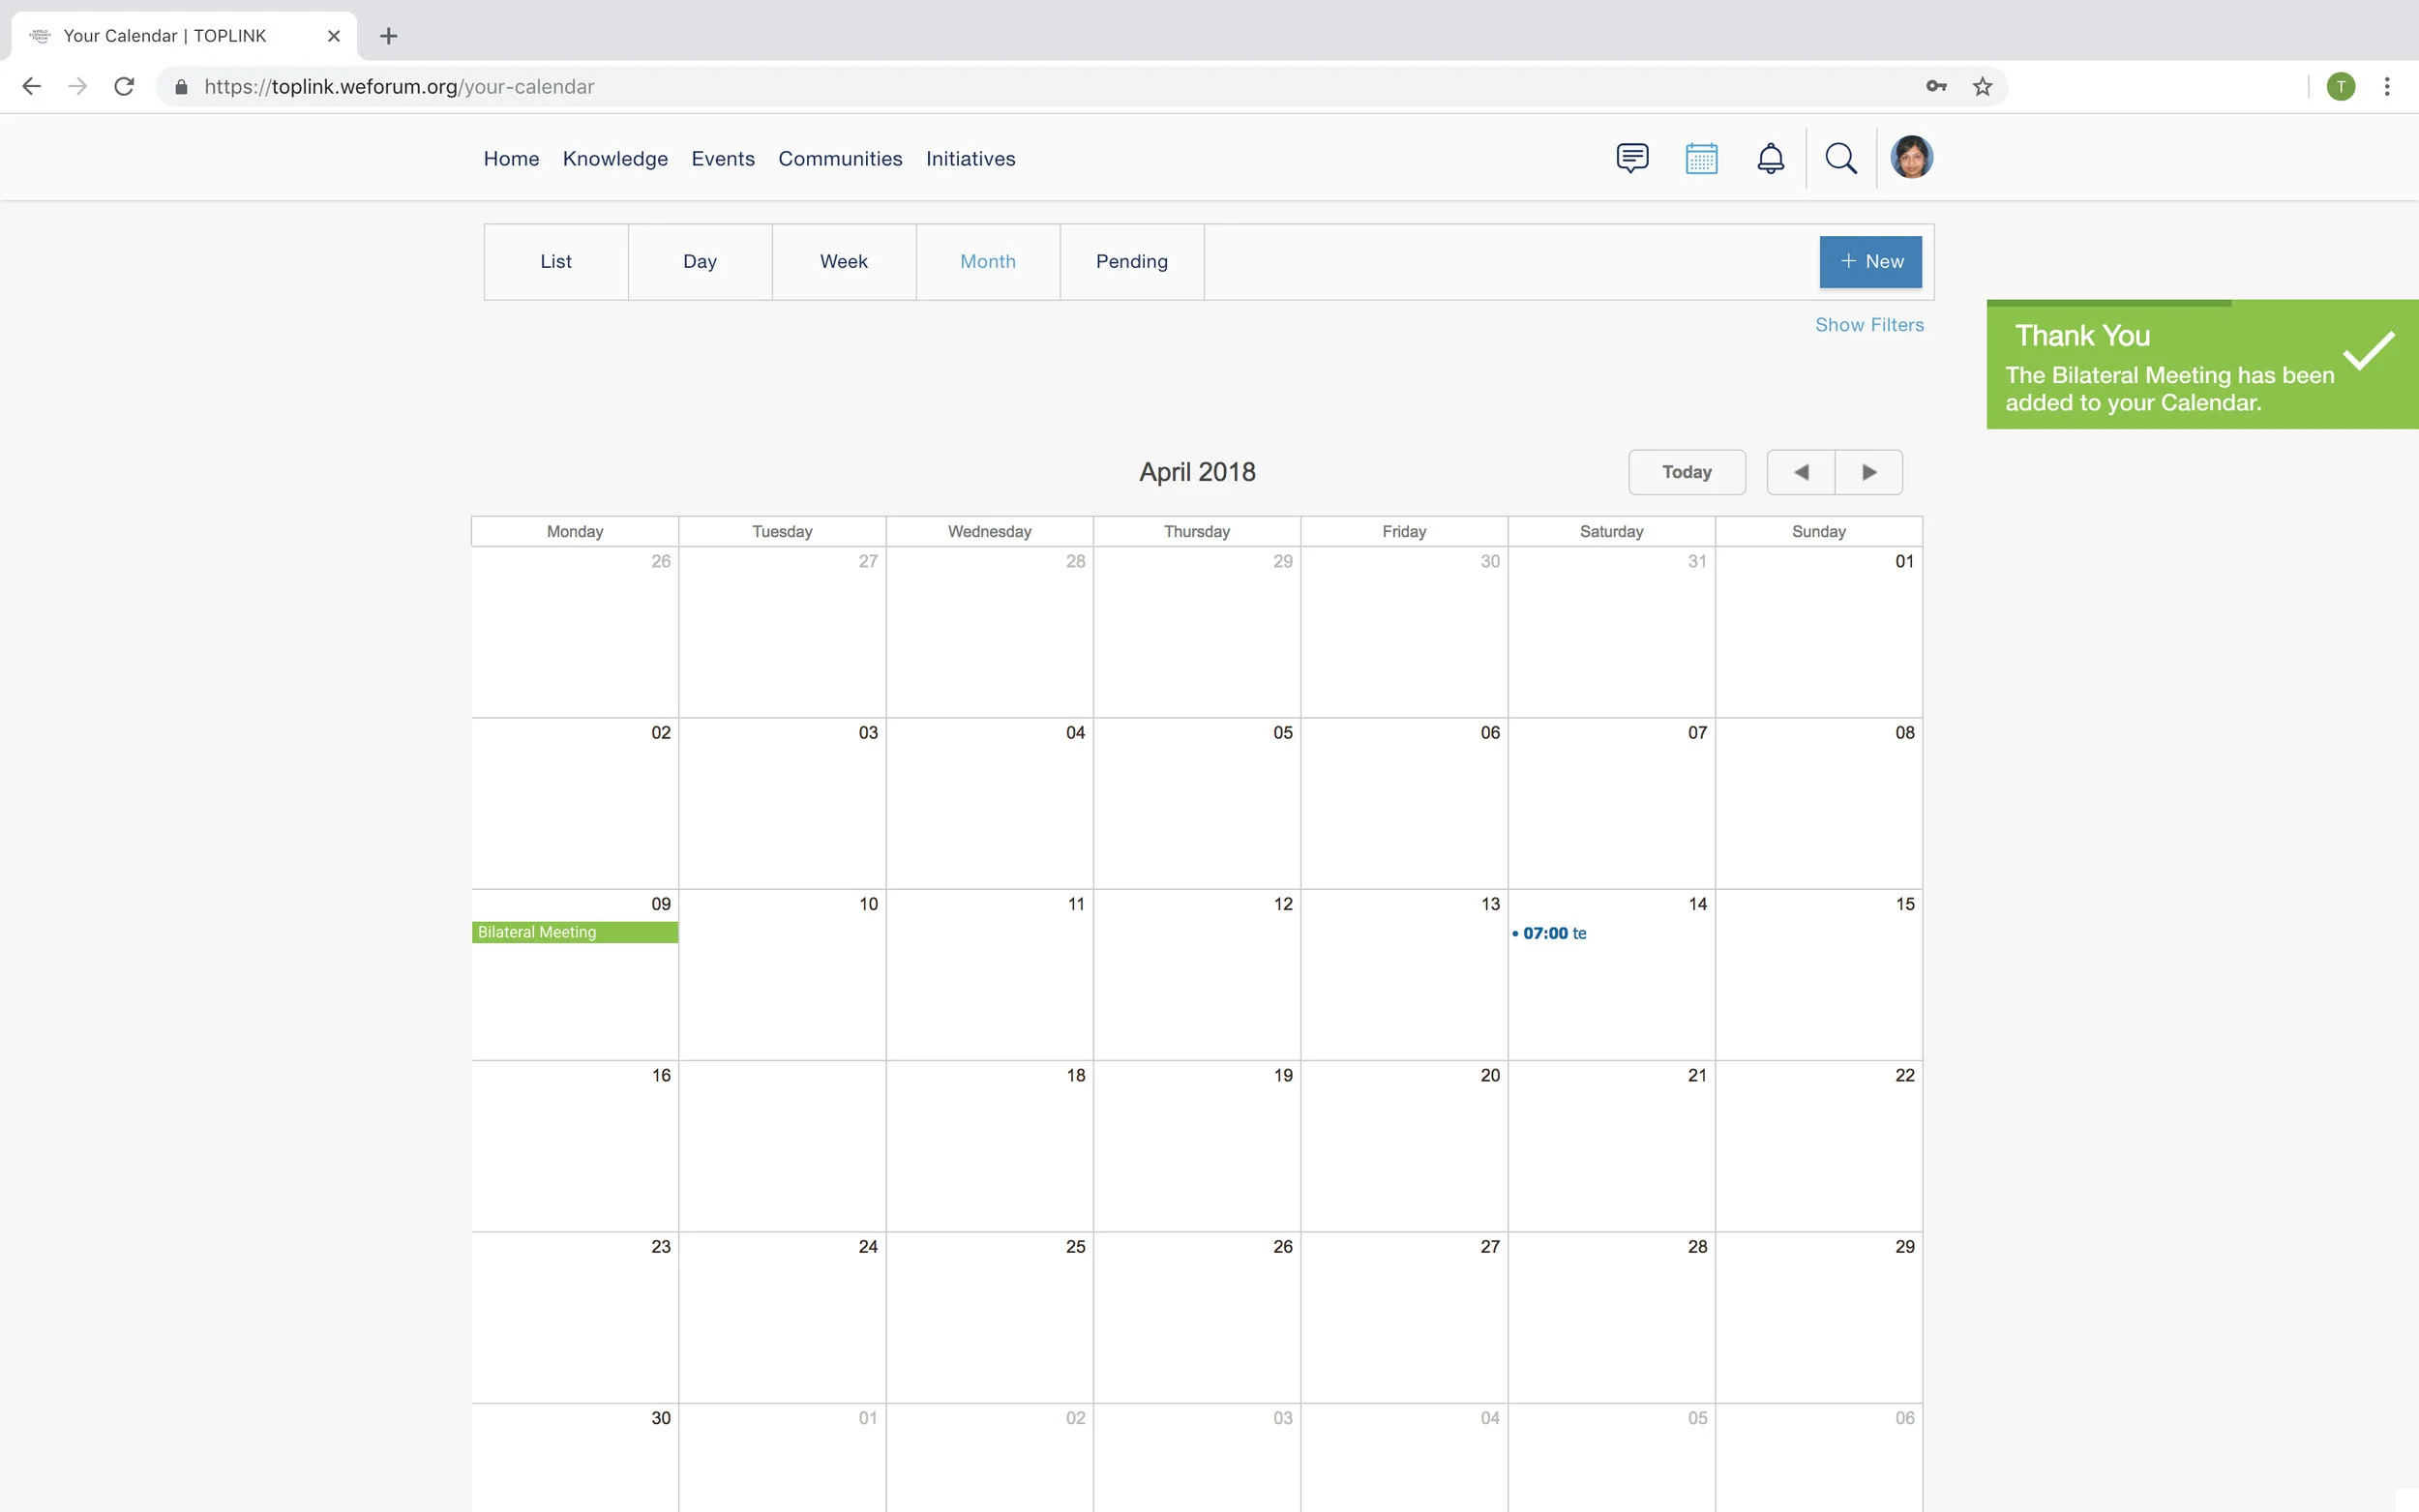Go to previous month arrow
Viewport: 2419px width, 1512px height.
(1801, 472)
